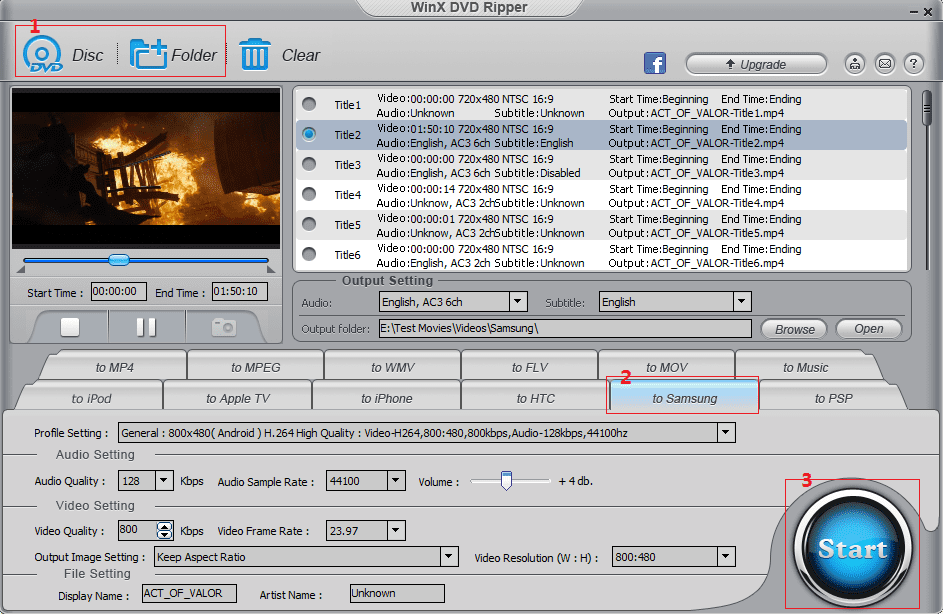Switch to the to FLV tab

coord(530,367)
